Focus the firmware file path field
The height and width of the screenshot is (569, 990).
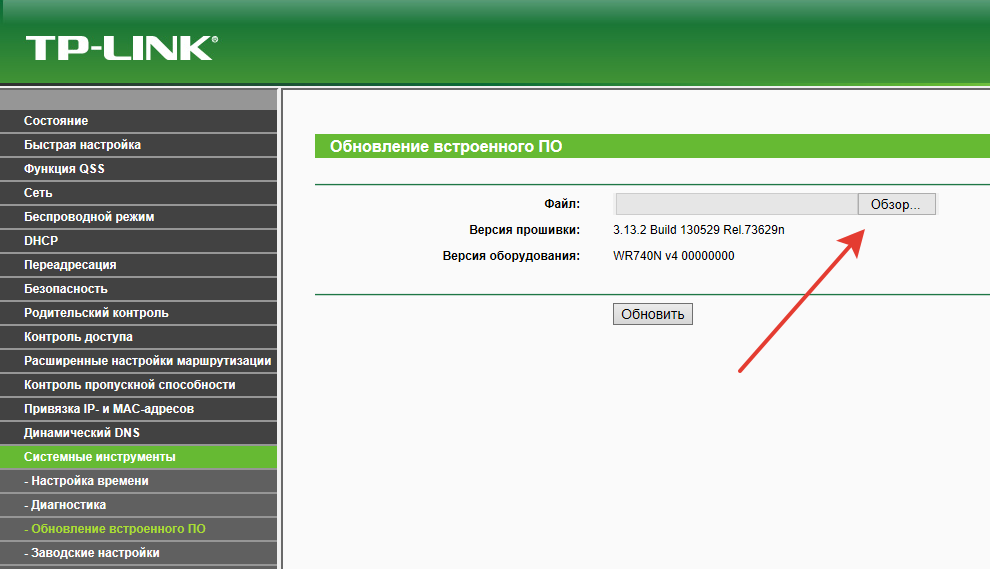(x=736, y=204)
